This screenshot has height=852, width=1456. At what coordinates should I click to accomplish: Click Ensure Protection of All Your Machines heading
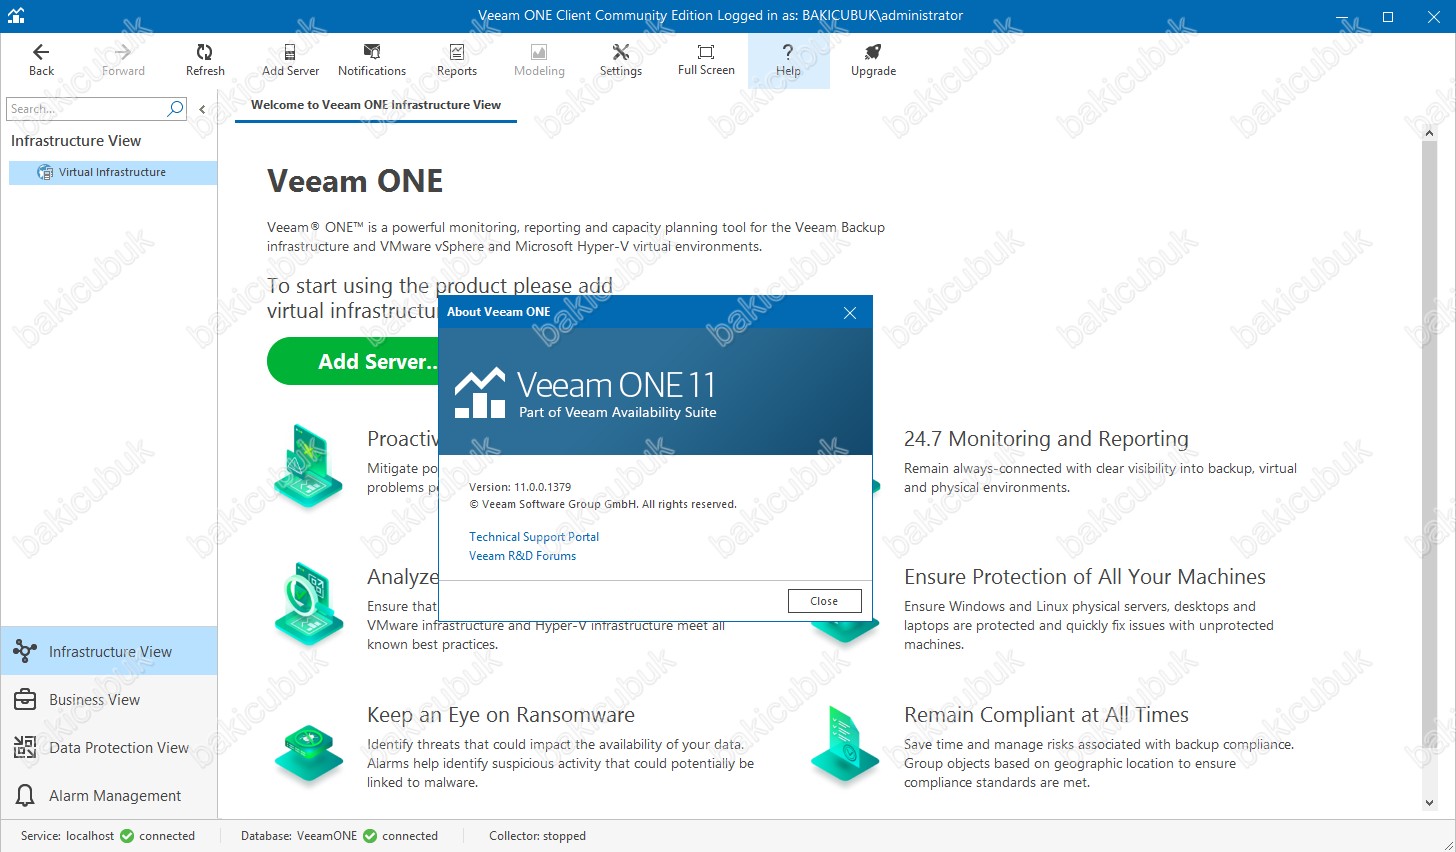click(1085, 577)
